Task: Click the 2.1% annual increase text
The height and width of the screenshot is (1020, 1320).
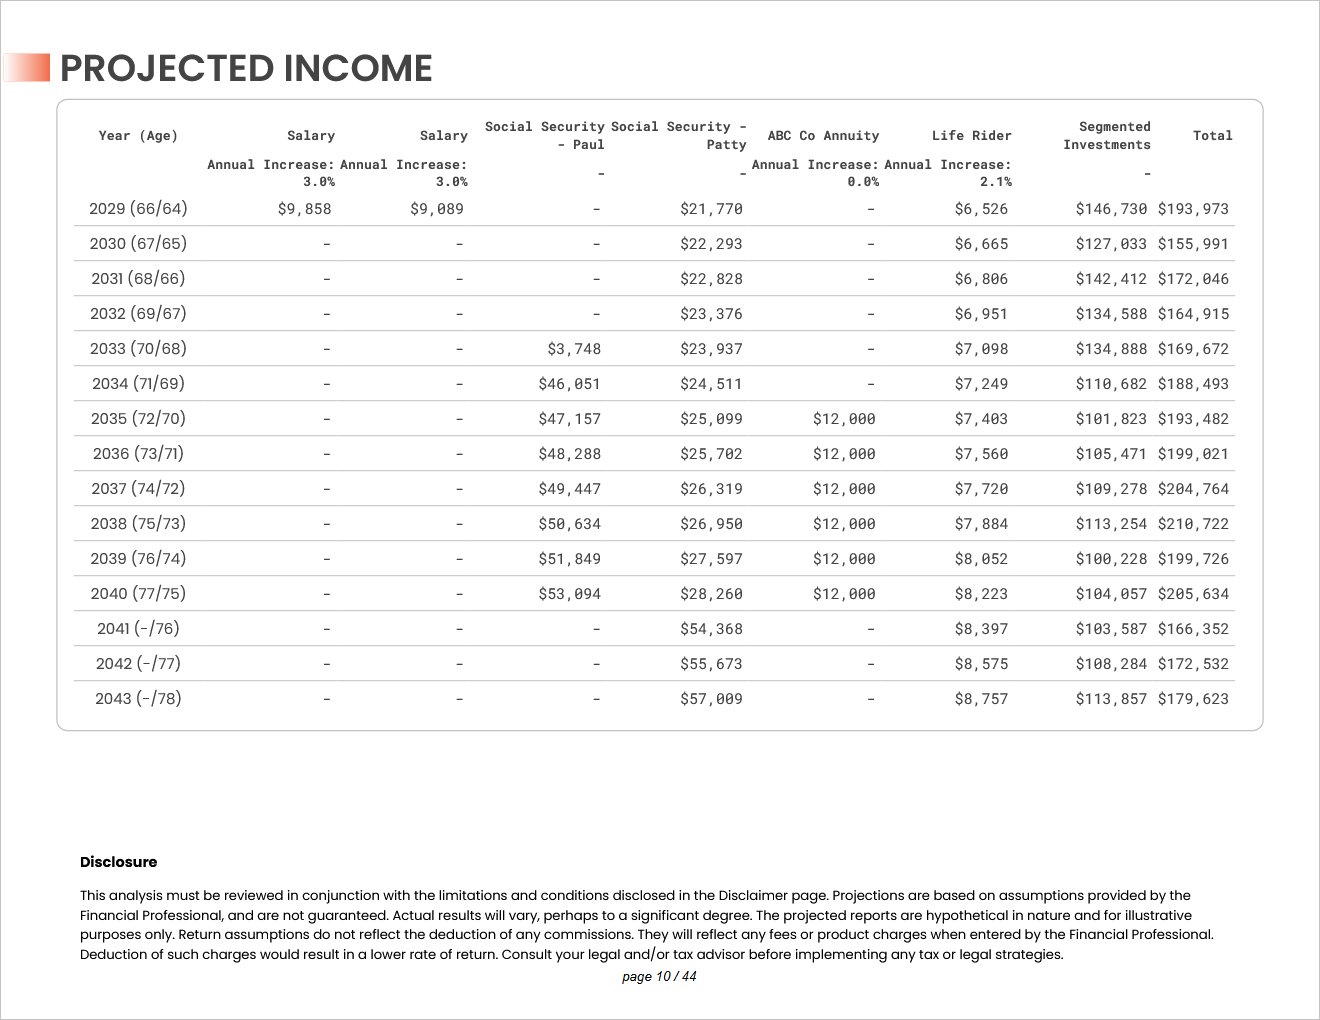Action: 995,182
